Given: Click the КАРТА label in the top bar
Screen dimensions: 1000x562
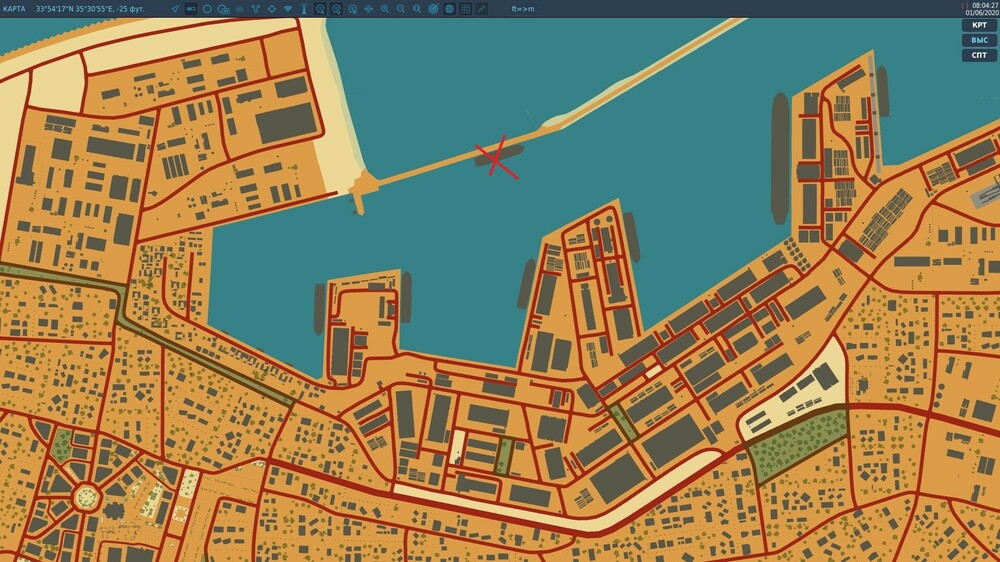Looking at the screenshot, I should pyautogui.click(x=14, y=9).
